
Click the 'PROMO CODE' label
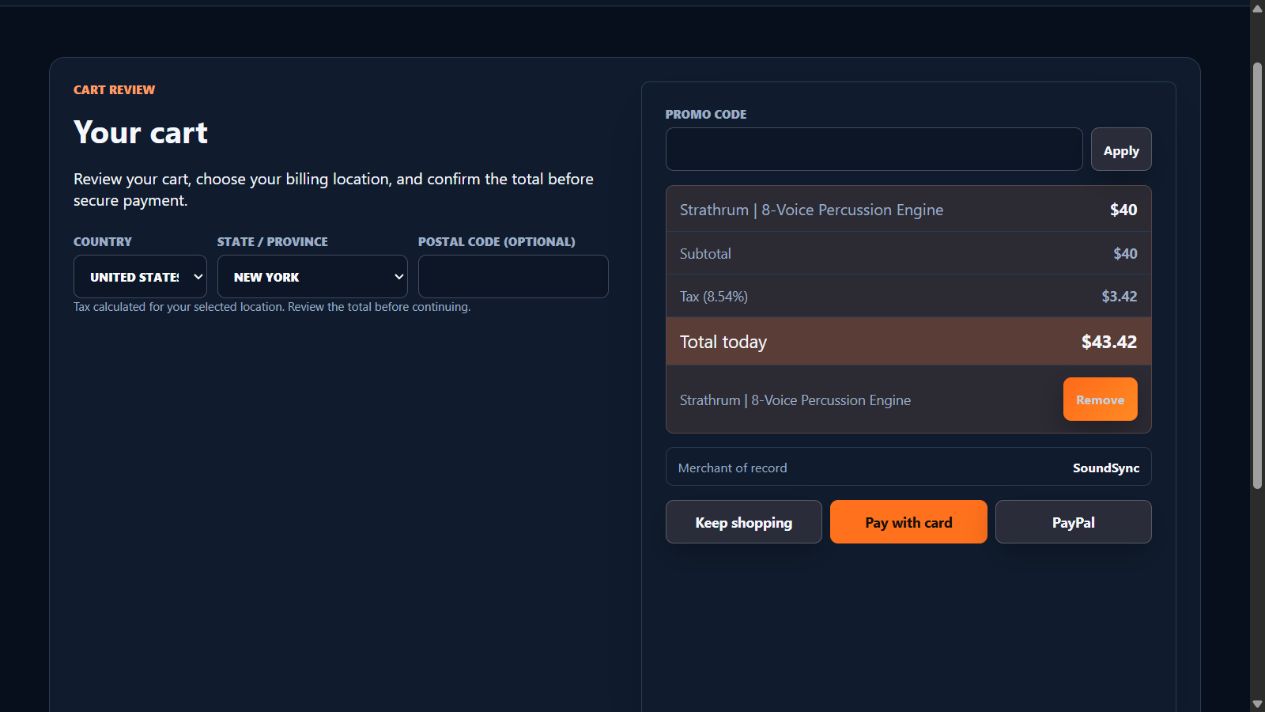click(706, 115)
